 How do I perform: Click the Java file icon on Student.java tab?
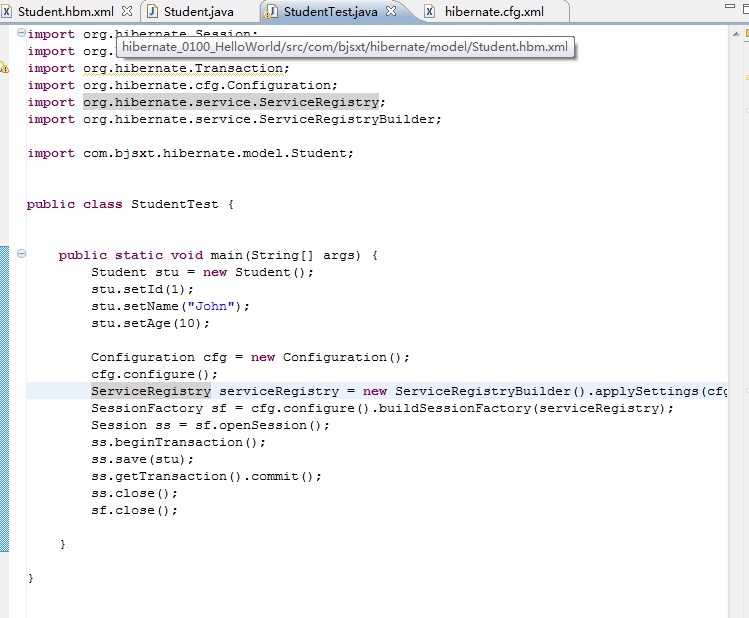[153, 12]
